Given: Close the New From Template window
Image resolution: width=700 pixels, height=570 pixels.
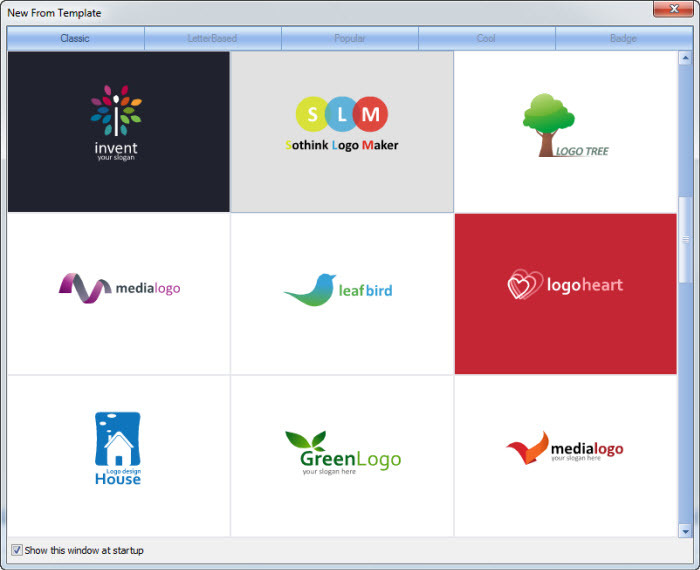Looking at the screenshot, I should point(673,9).
